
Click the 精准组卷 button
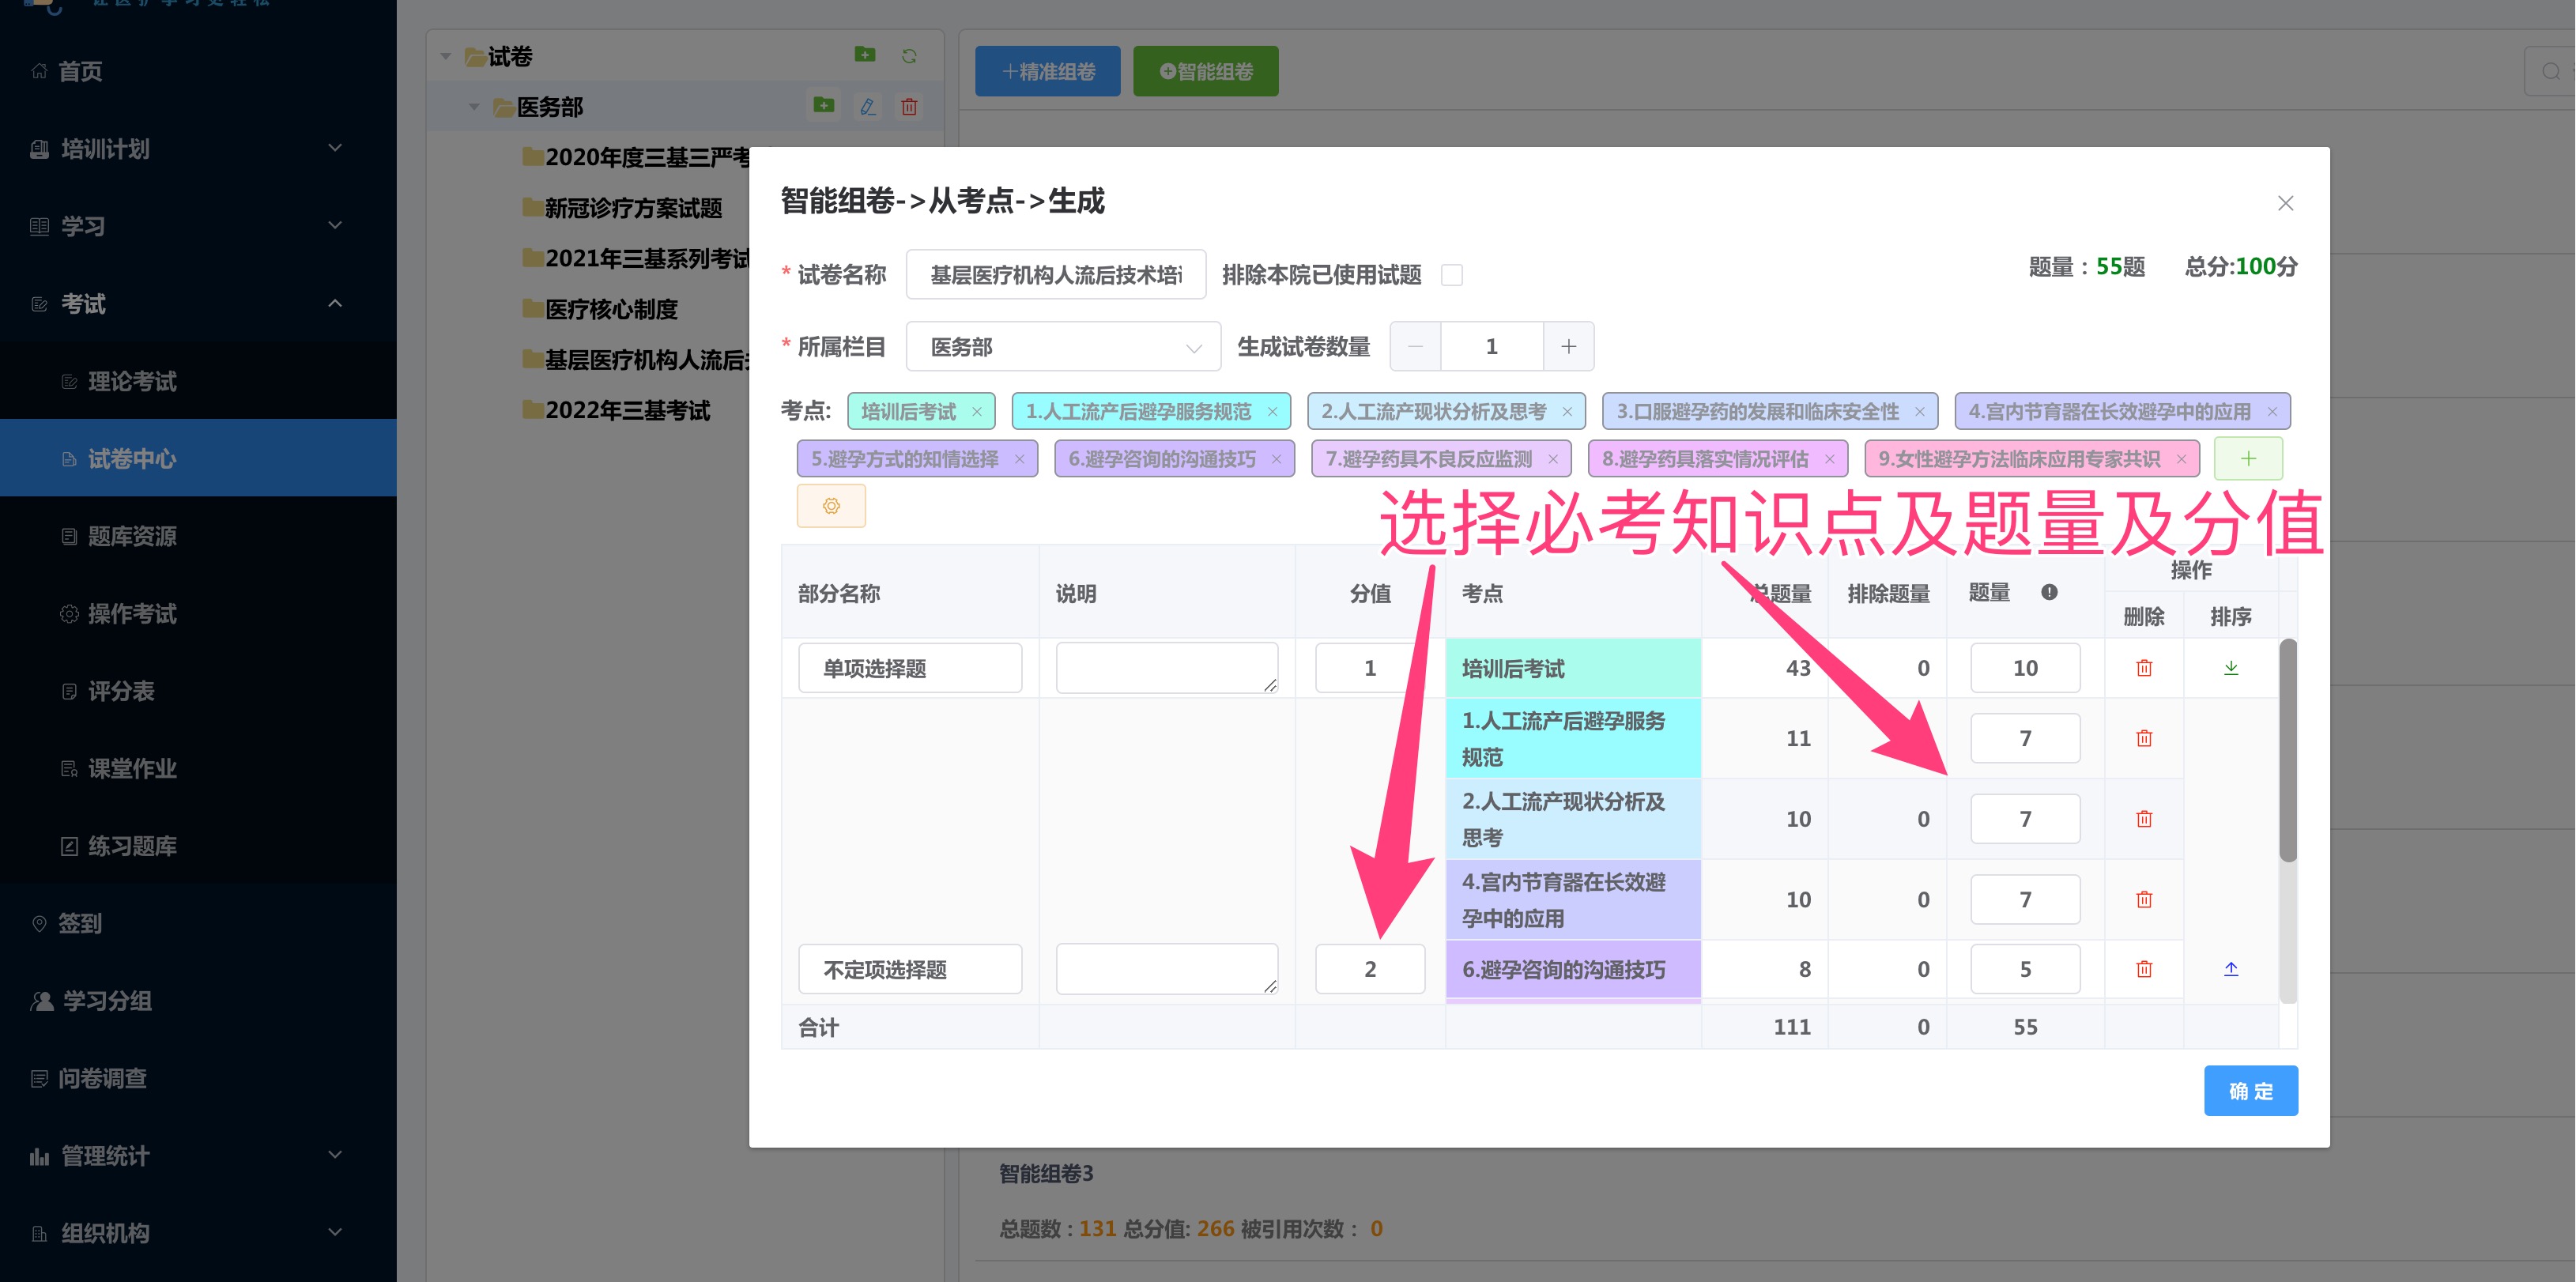tap(1047, 72)
